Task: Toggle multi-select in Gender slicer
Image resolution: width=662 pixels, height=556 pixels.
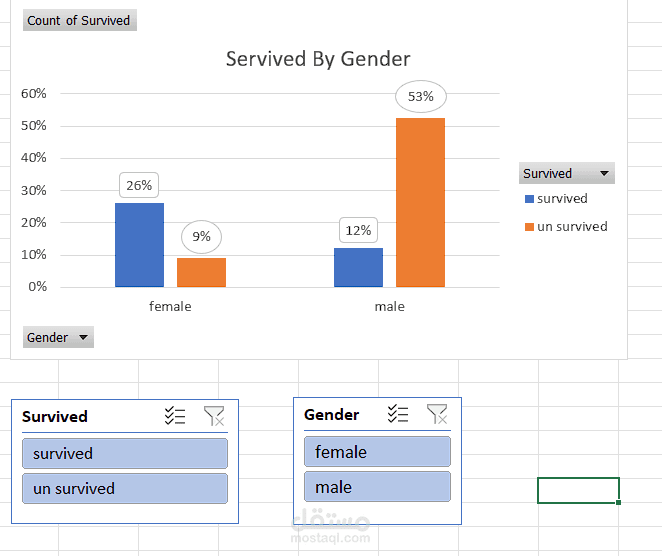Action: [x=398, y=414]
